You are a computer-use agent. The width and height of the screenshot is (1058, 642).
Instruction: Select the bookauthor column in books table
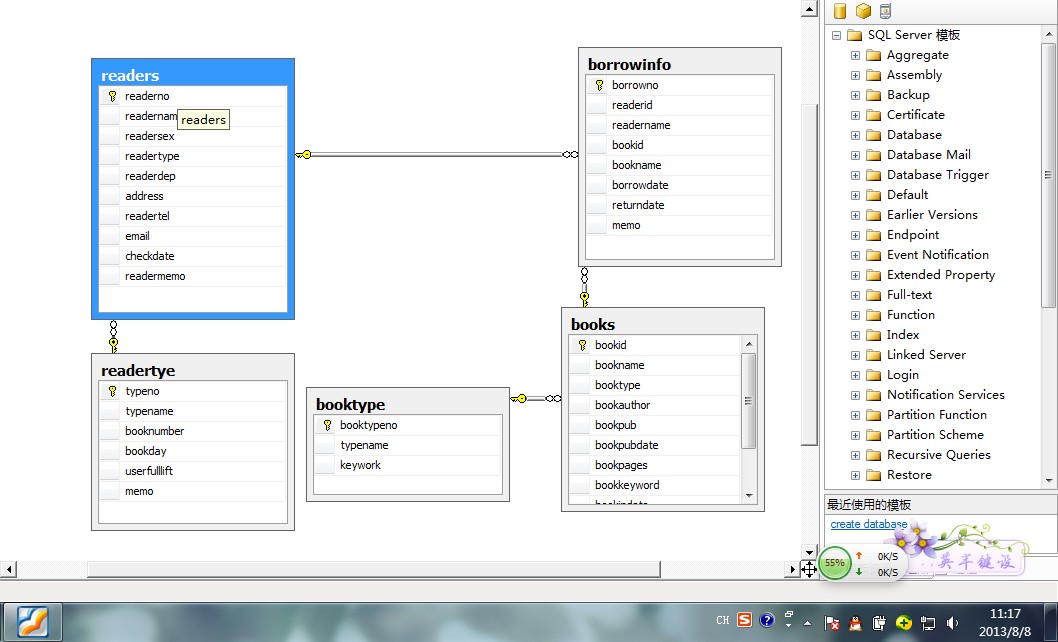tap(622, 405)
